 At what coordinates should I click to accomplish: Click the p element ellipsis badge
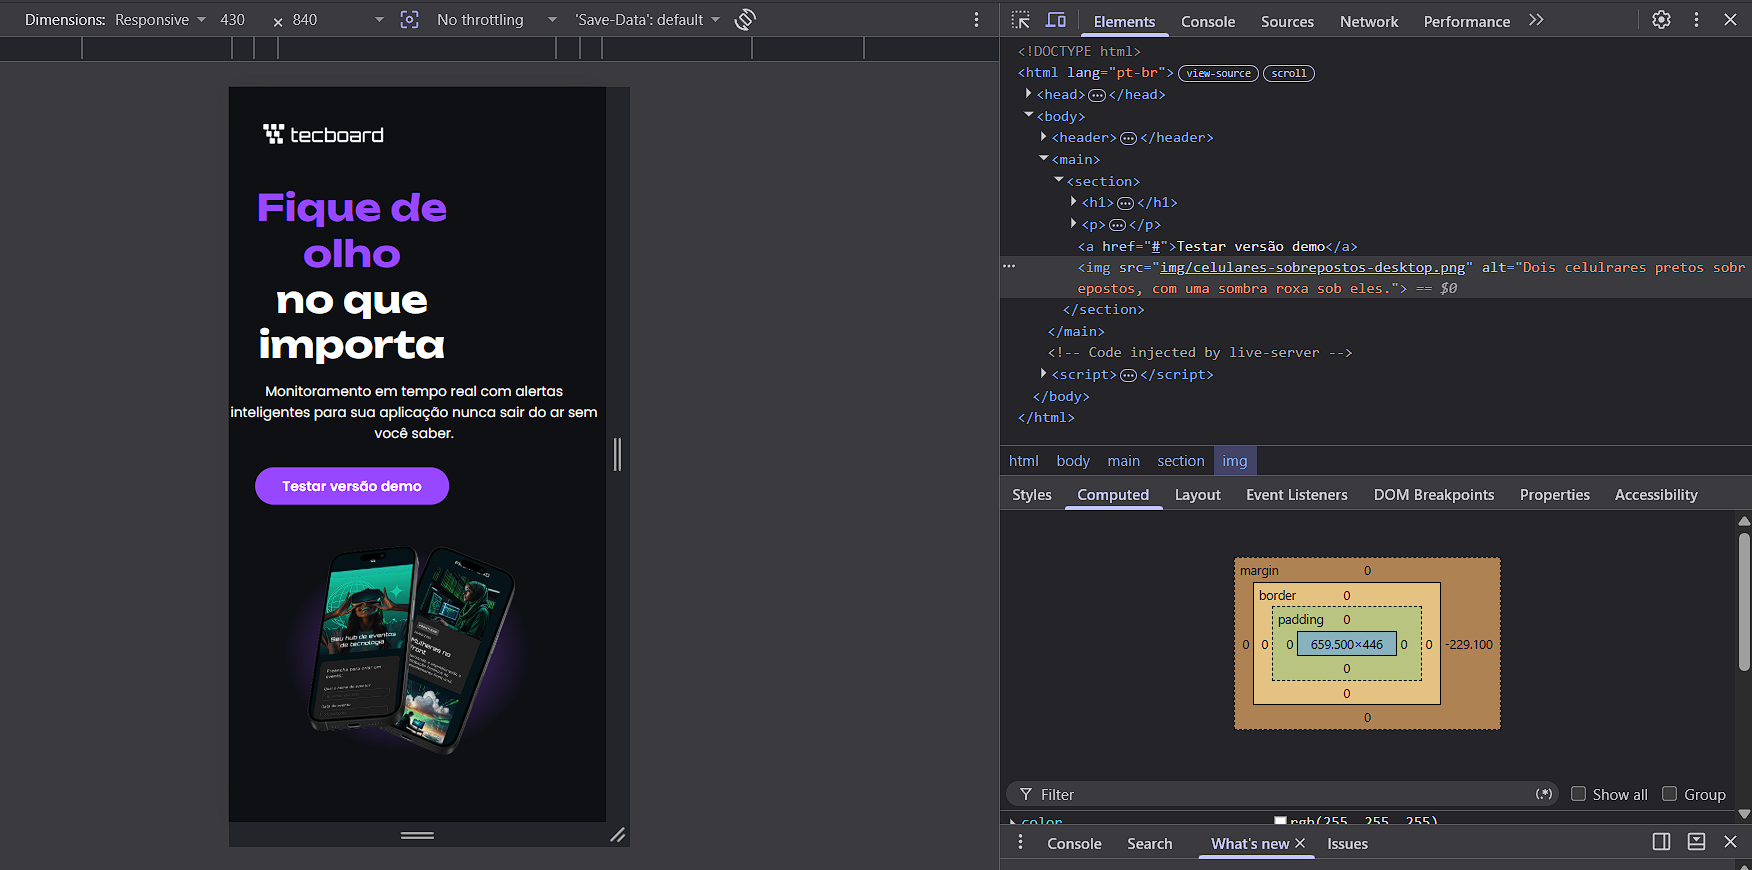[1117, 225]
